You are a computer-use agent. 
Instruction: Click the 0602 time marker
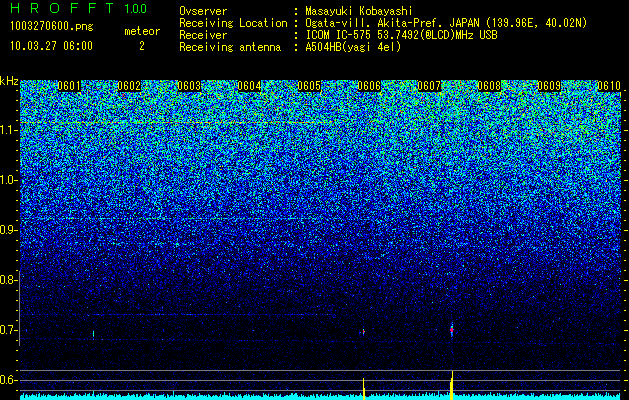(x=129, y=86)
